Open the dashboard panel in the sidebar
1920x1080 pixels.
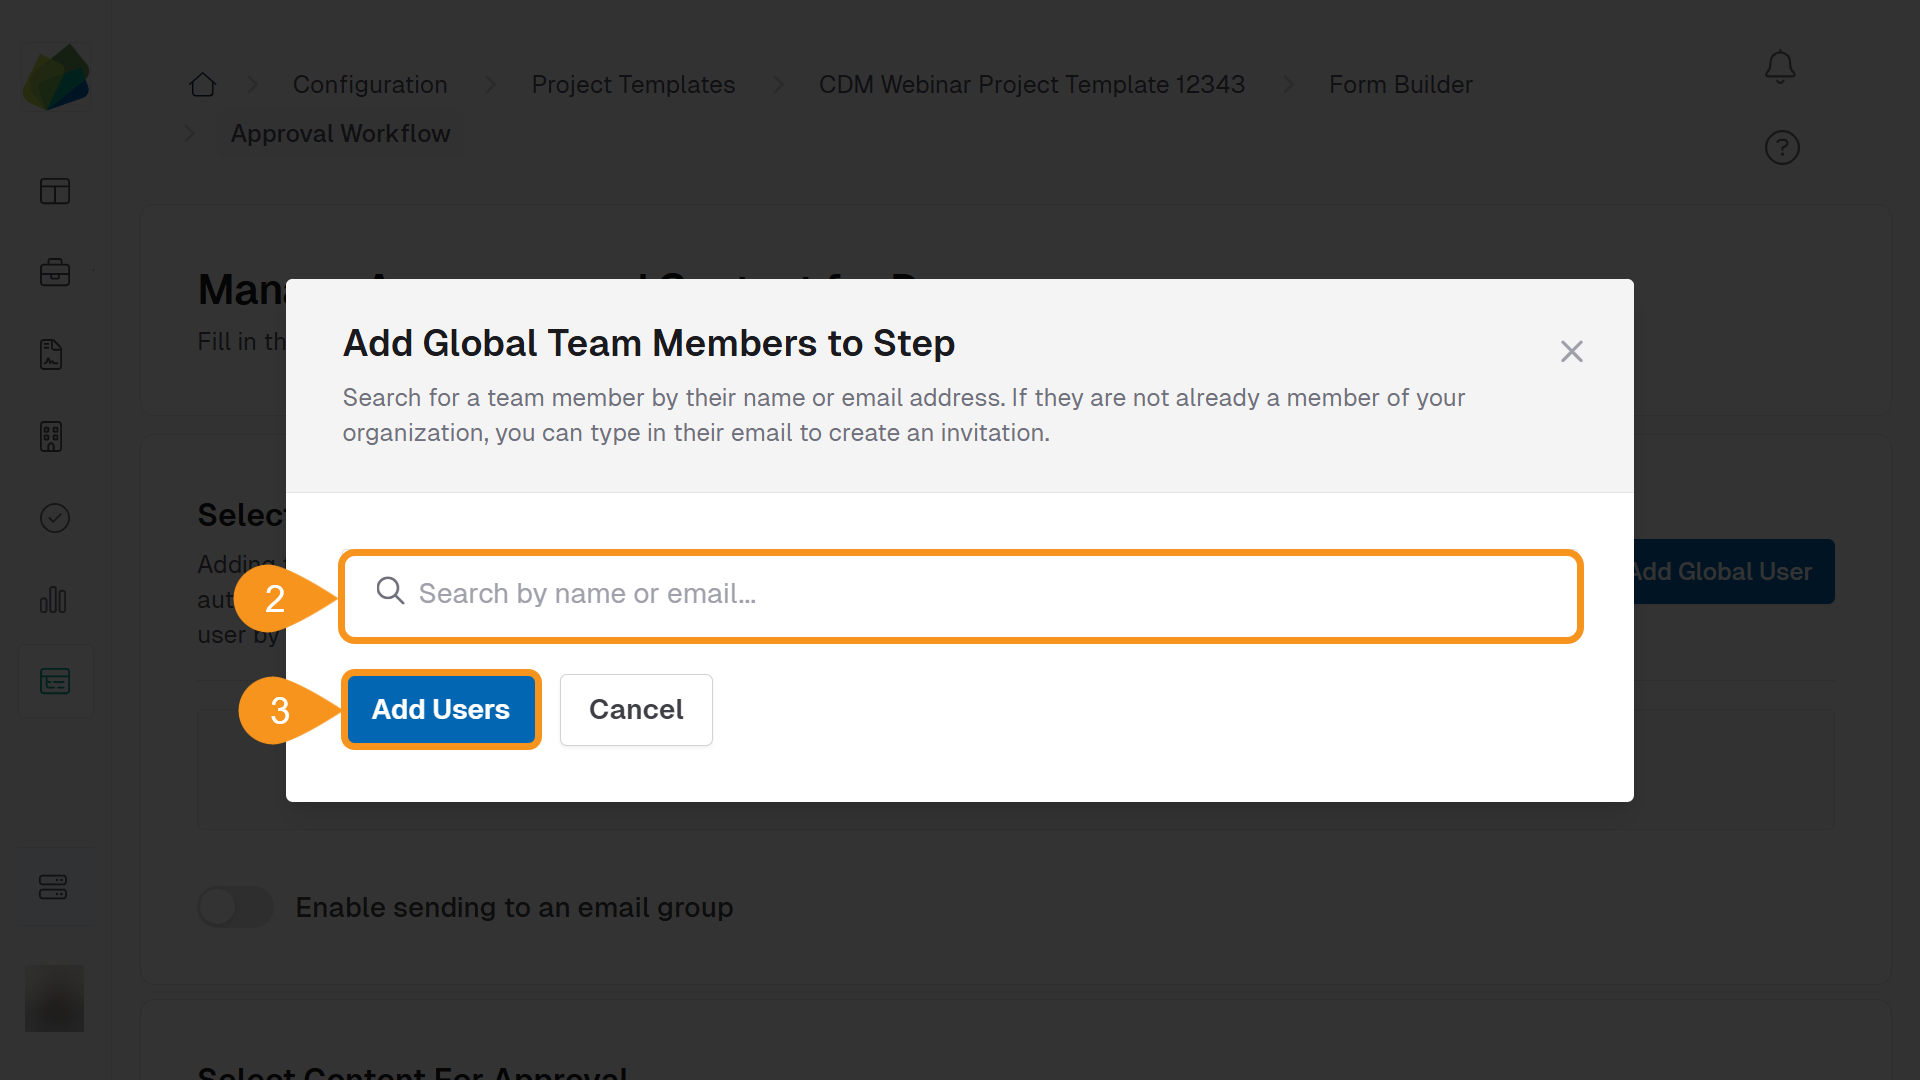click(x=55, y=190)
